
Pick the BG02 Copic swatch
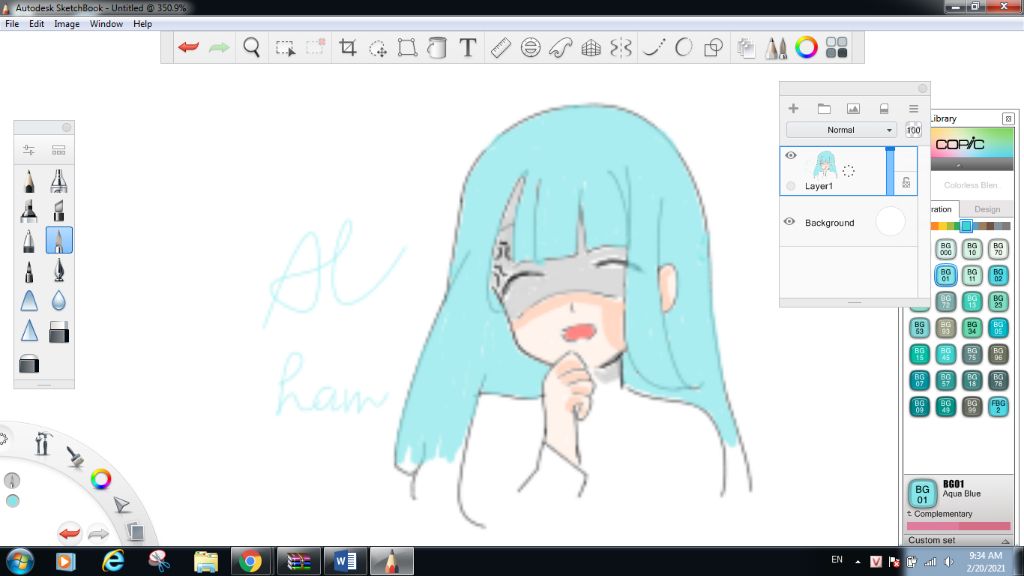(998, 275)
